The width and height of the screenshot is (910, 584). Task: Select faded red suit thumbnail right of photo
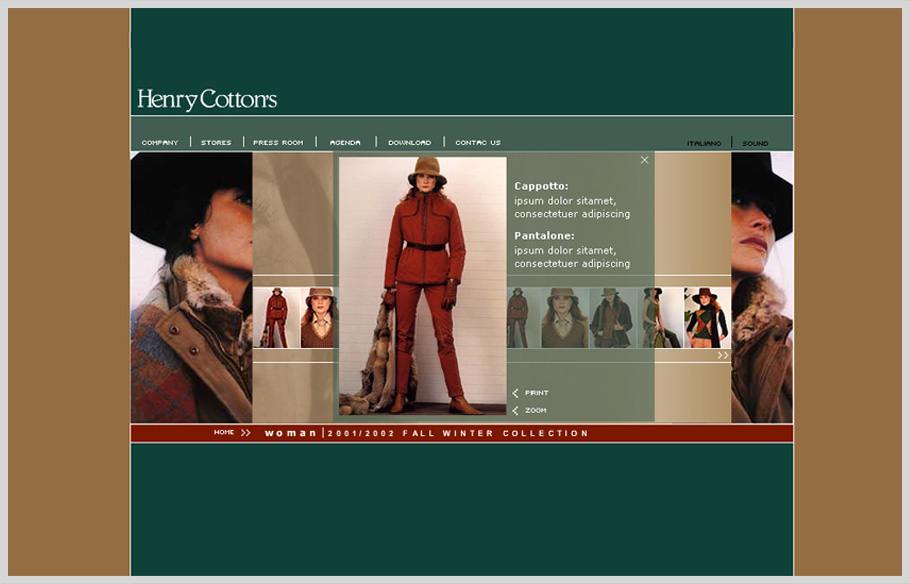(x=524, y=318)
